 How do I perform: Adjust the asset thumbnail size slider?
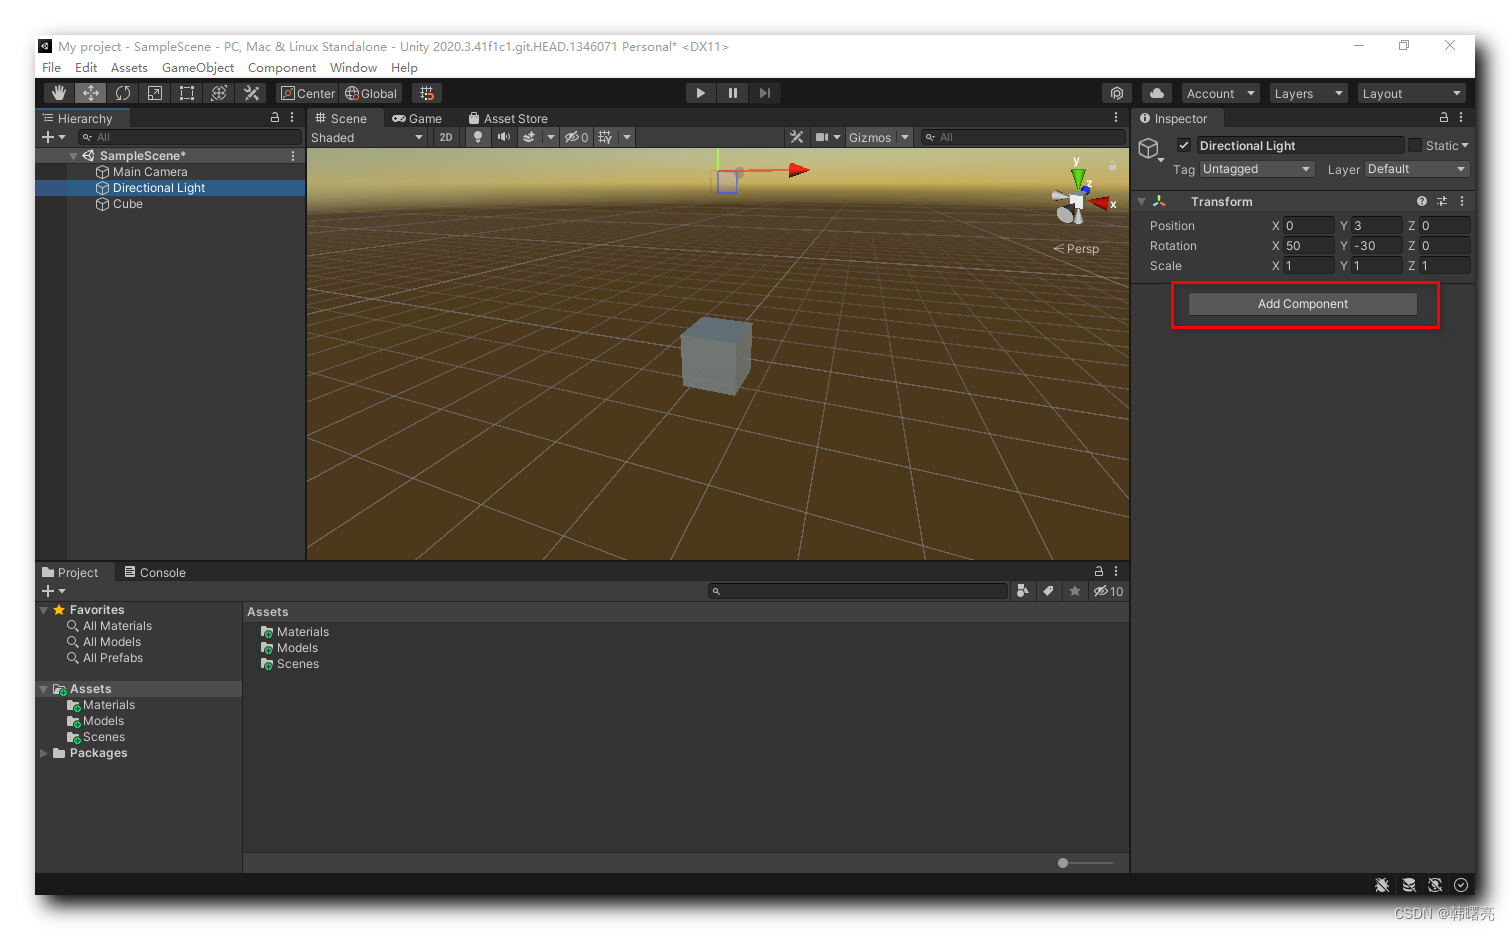pos(1062,862)
